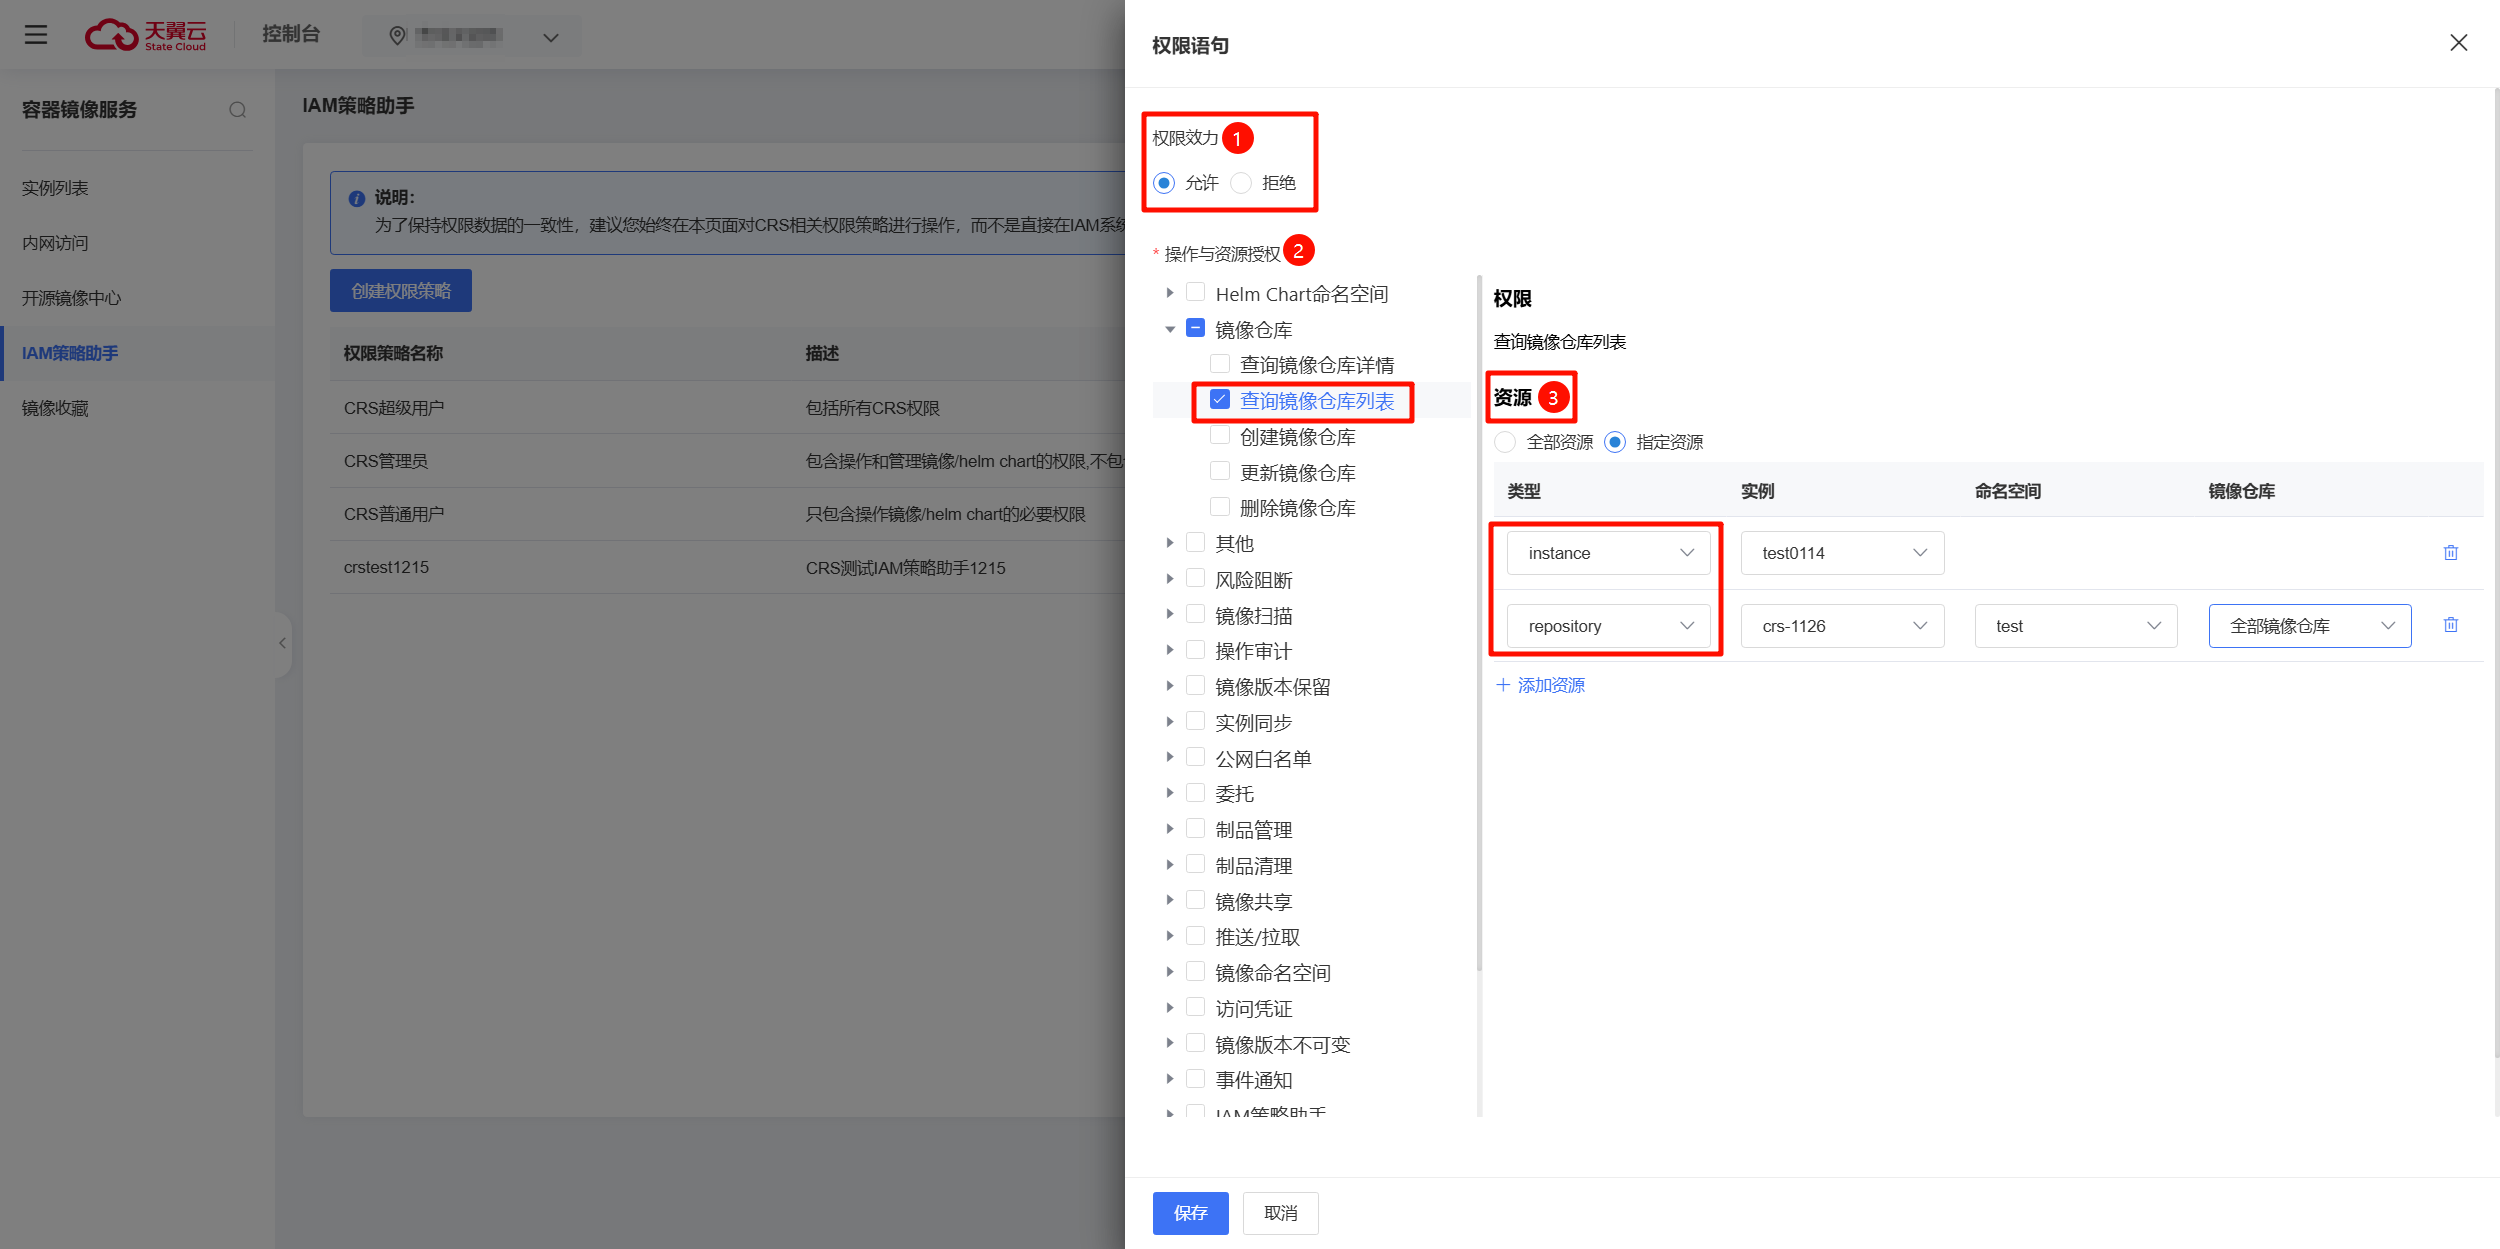Collapse the left sidebar with arrow handle
The width and height of the screenshot is (2500, 1249).
[x=282, y=643]
